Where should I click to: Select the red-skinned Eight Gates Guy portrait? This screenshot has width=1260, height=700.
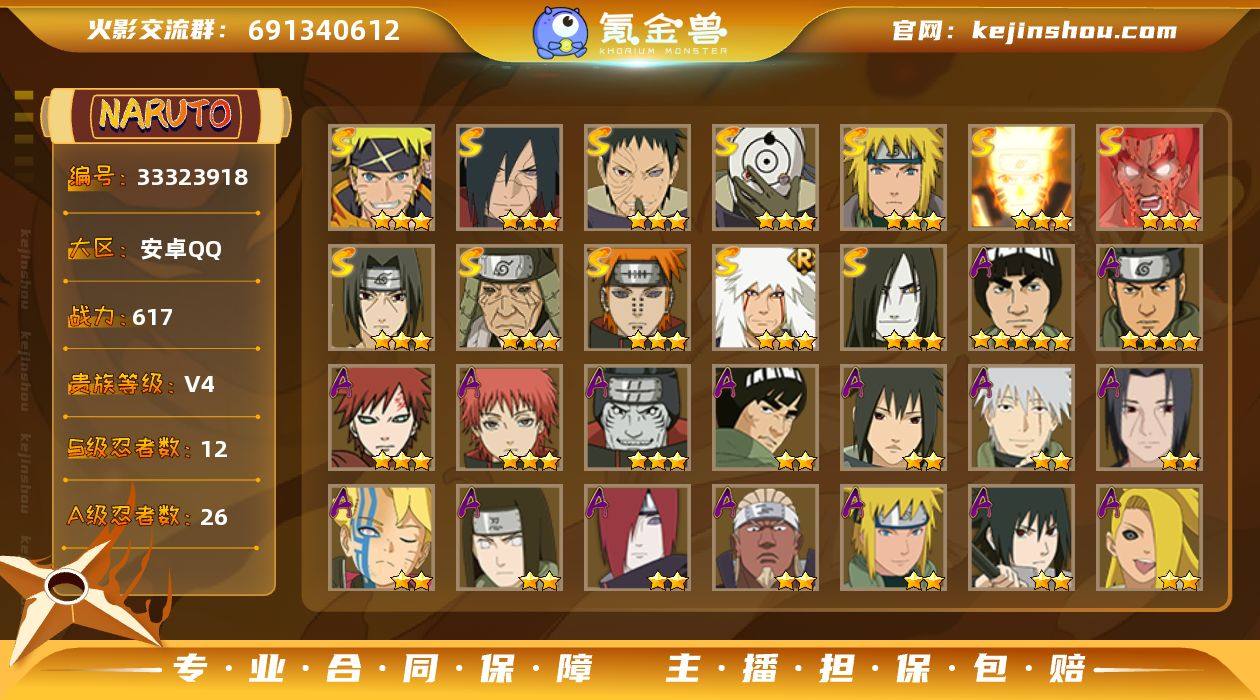coord(1149,178)
